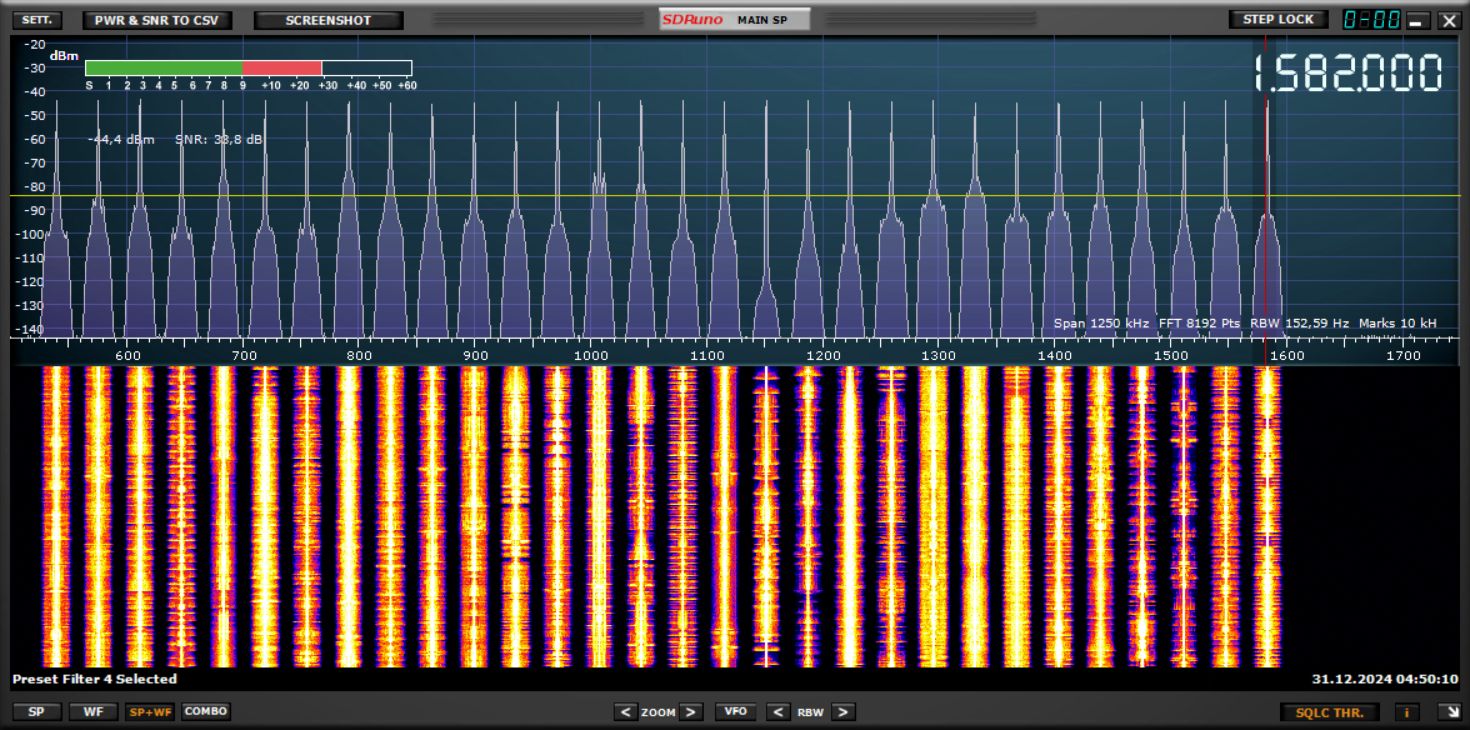Switch to the COMBO view
Image resolution: width=1470 pixels, height=730 pixels.
(206, 711)
